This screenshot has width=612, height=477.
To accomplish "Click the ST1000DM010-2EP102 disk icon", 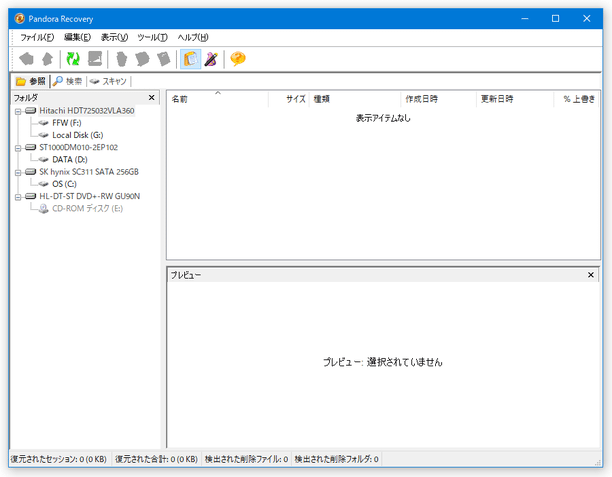I will (x=31, y=148).
